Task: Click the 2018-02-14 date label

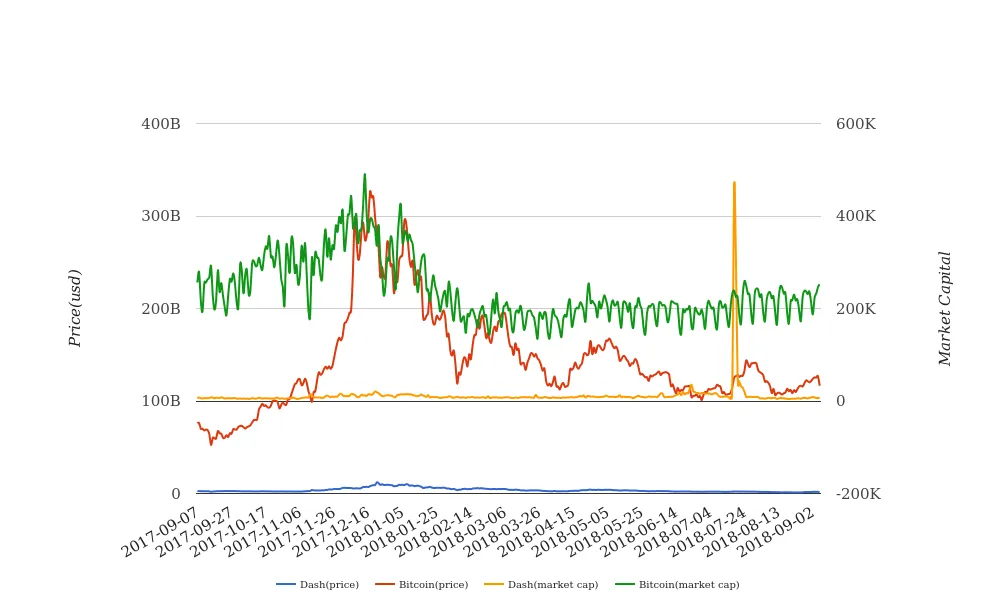Action: click(x=433, y=532)
